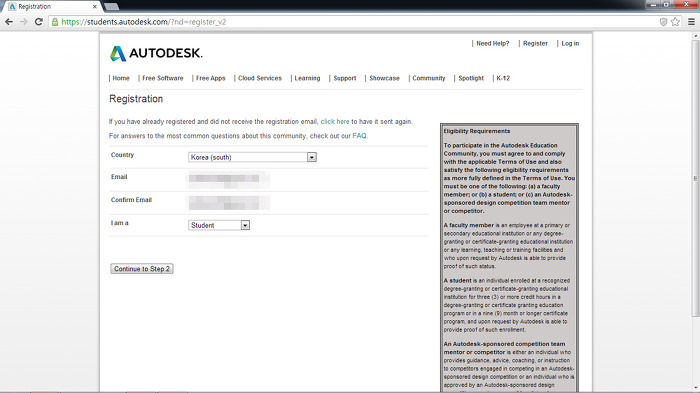Viewport: 700px width, 393px height.
Task: Expand the Country dropdown showing Korea (south)
Action: (252, 157)
